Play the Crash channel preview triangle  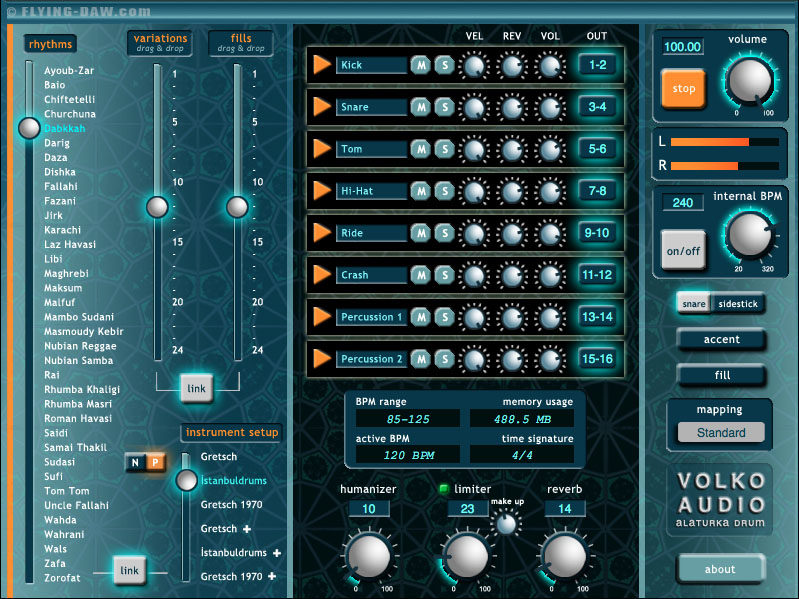tap(322, 275)
